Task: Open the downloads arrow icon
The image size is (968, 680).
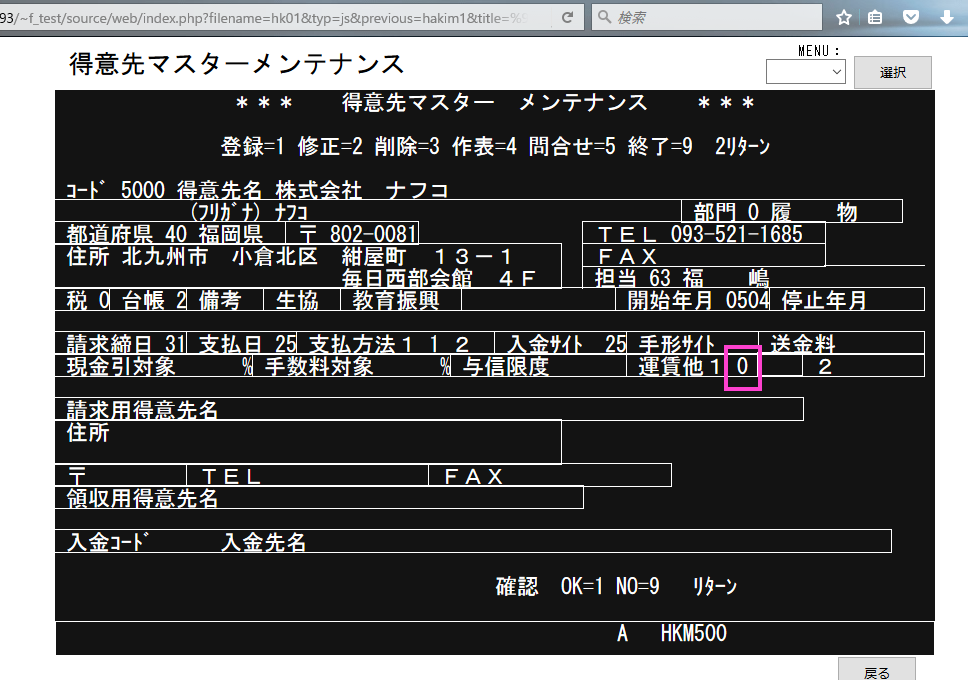Action: pyautogui.click(x=946, y=17)
